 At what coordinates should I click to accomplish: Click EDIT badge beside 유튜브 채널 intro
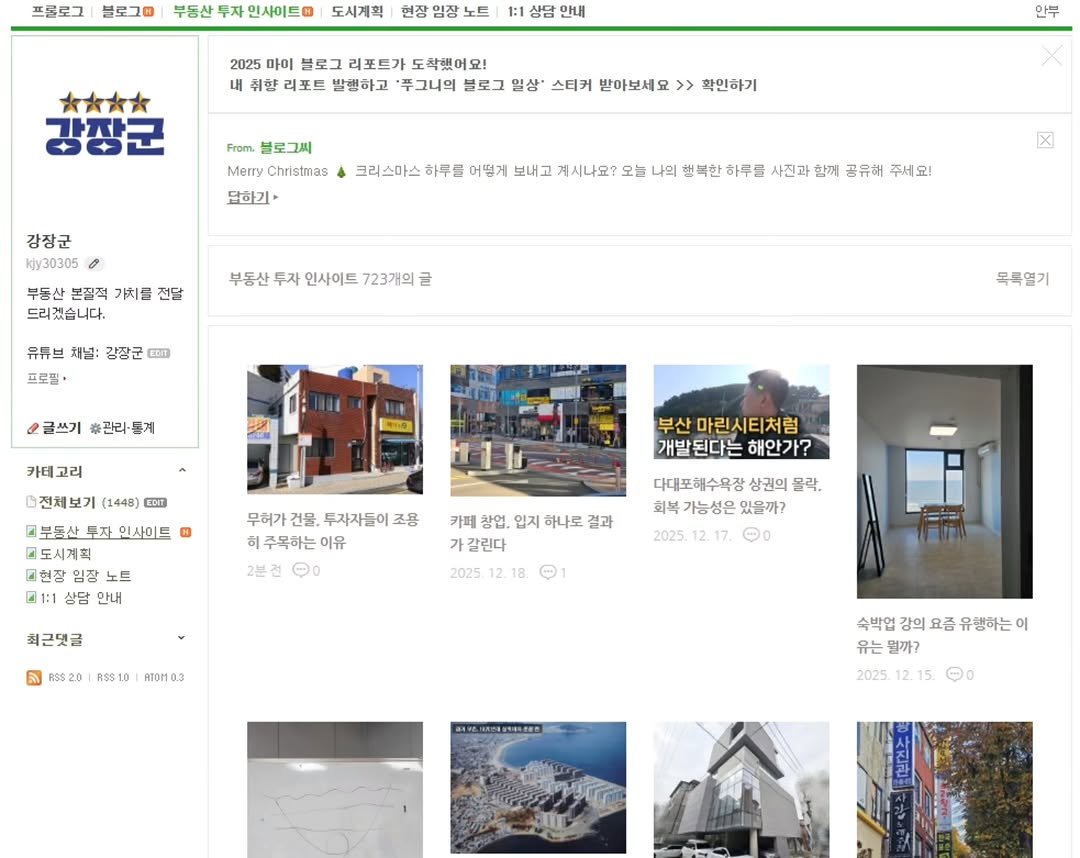click(159, 353)
